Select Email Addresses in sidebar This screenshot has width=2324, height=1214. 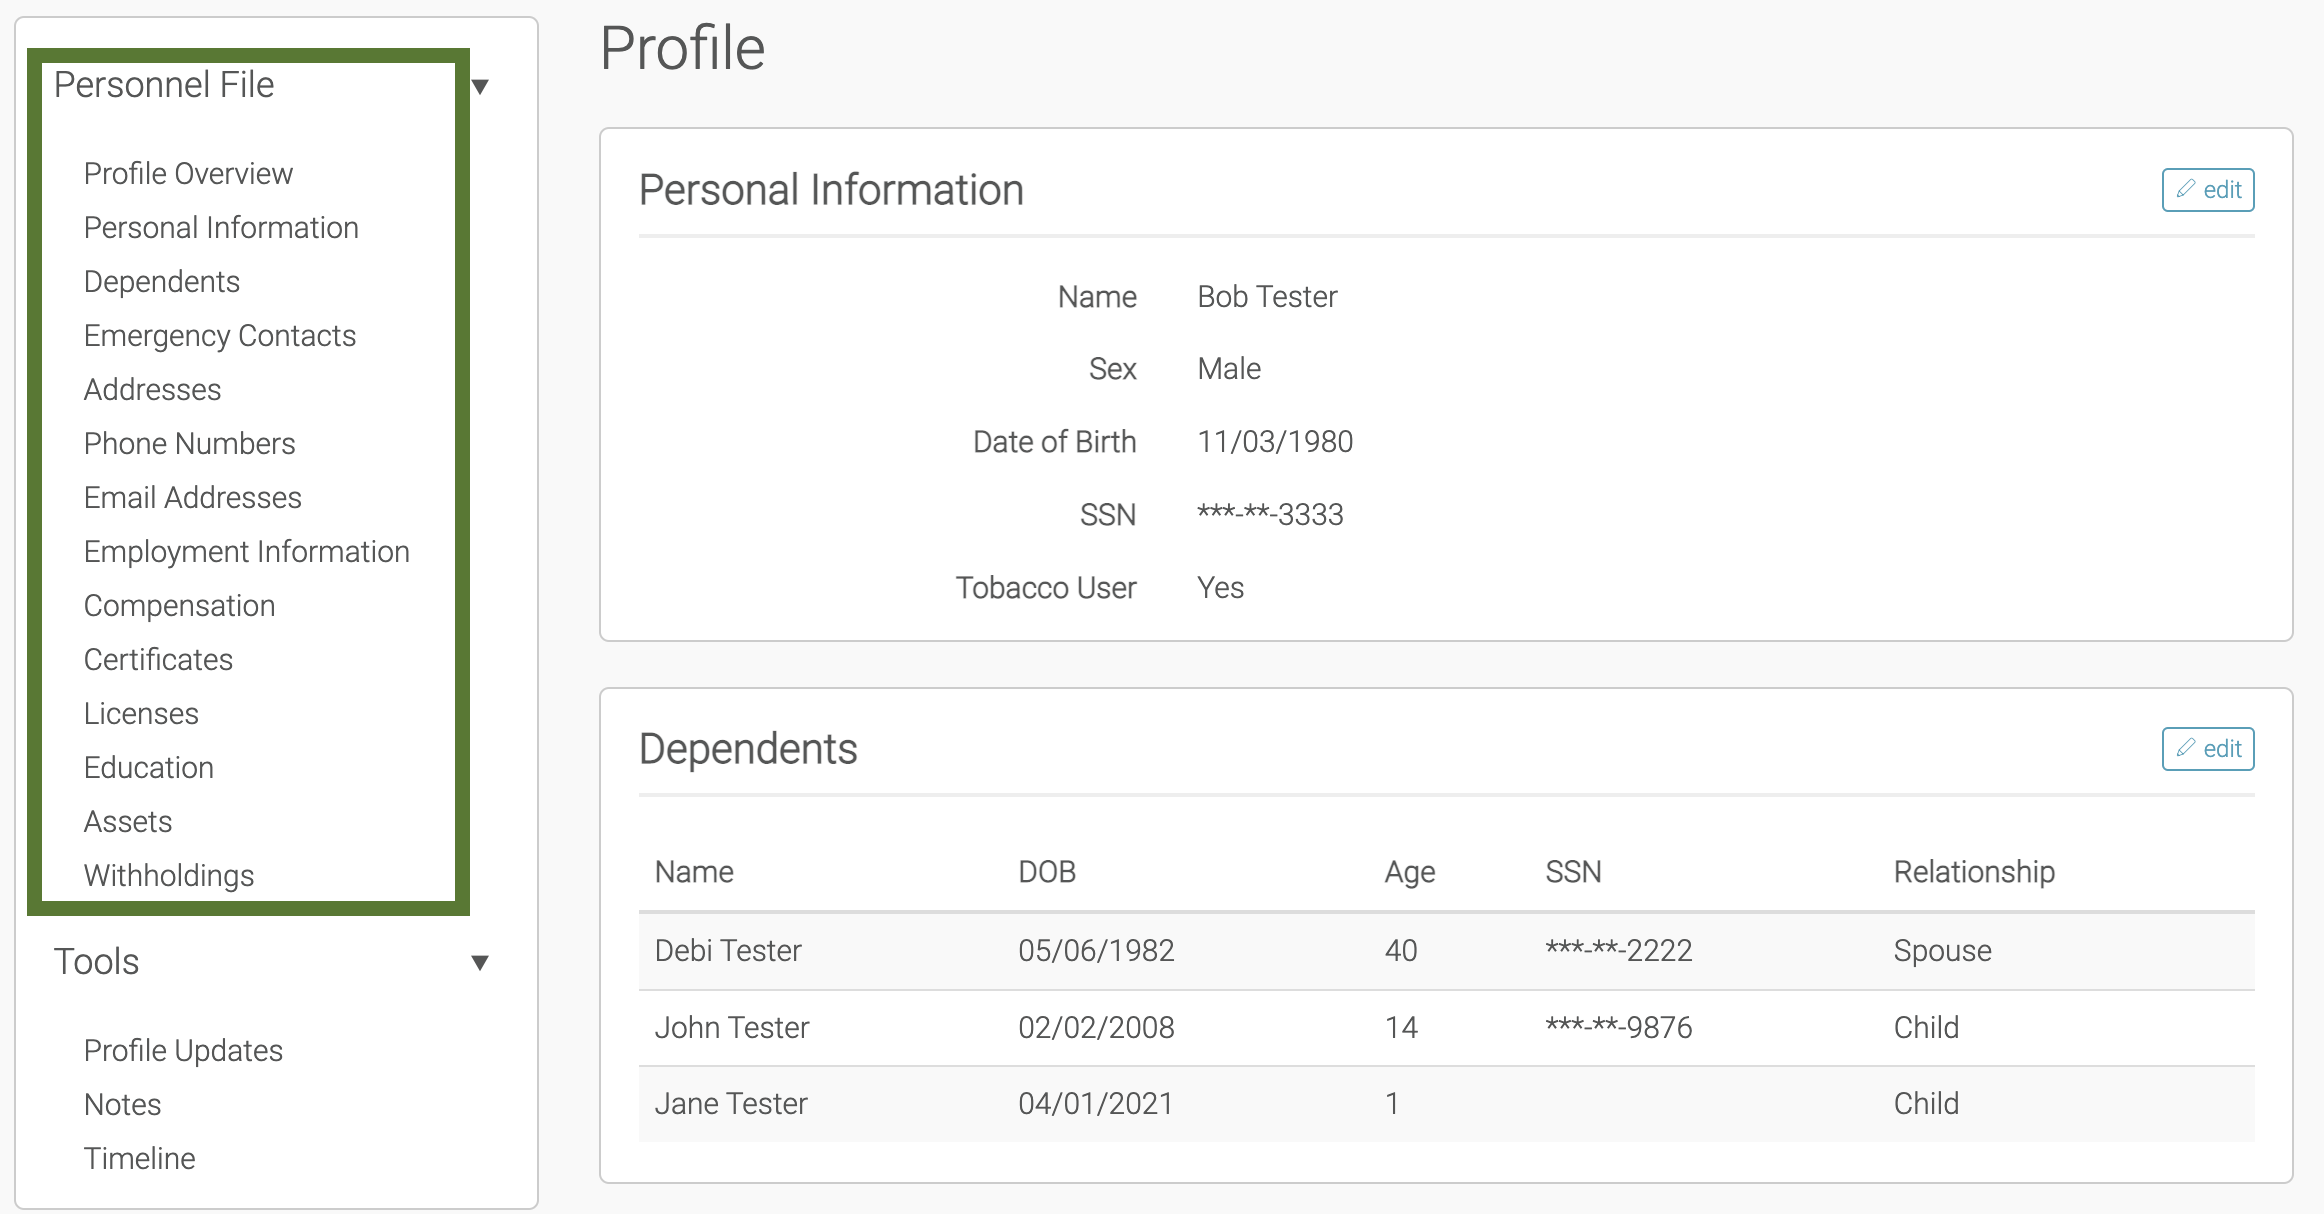coord(192,498)
